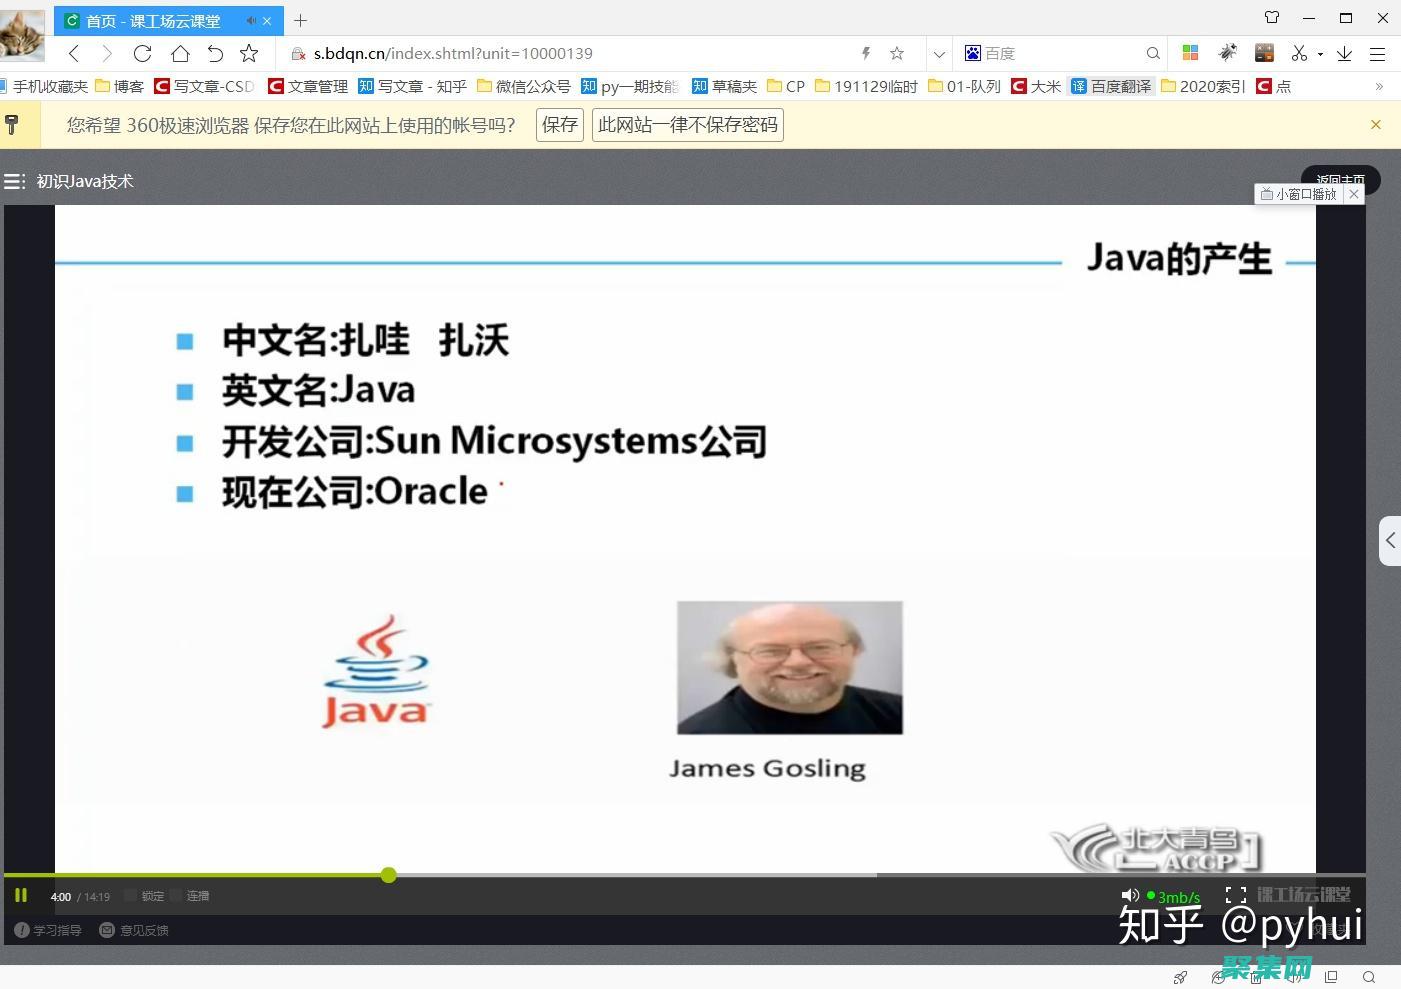Image resolution: width=1401 pixels, height=989 pixels.
Task: Click the star to bookmark this page
Action: (897, 53)
